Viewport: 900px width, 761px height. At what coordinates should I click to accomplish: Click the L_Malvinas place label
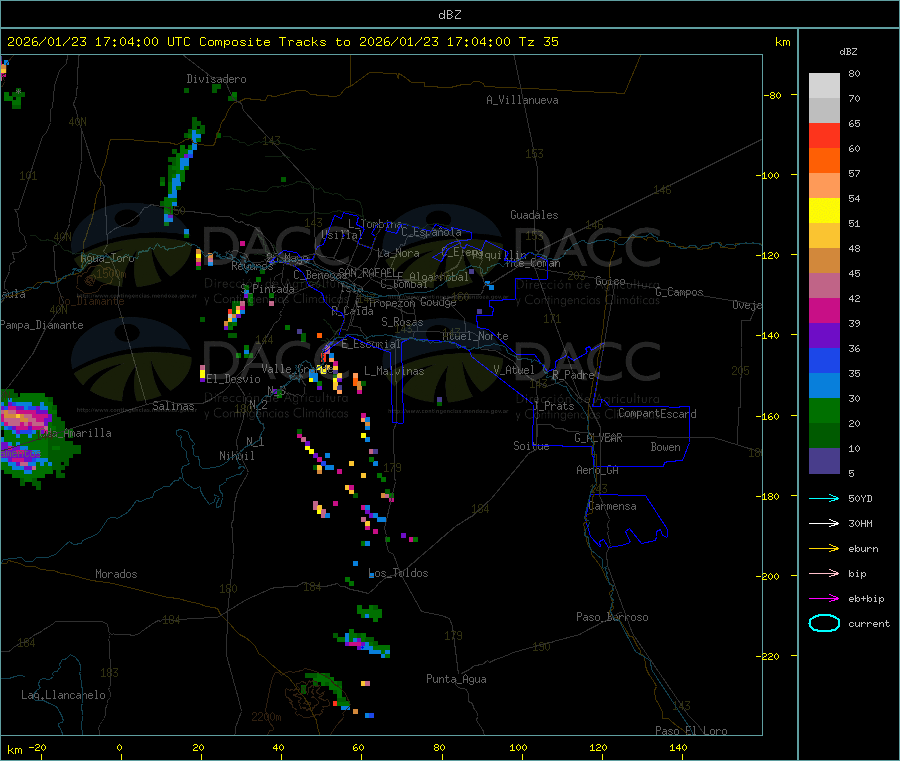394,371
